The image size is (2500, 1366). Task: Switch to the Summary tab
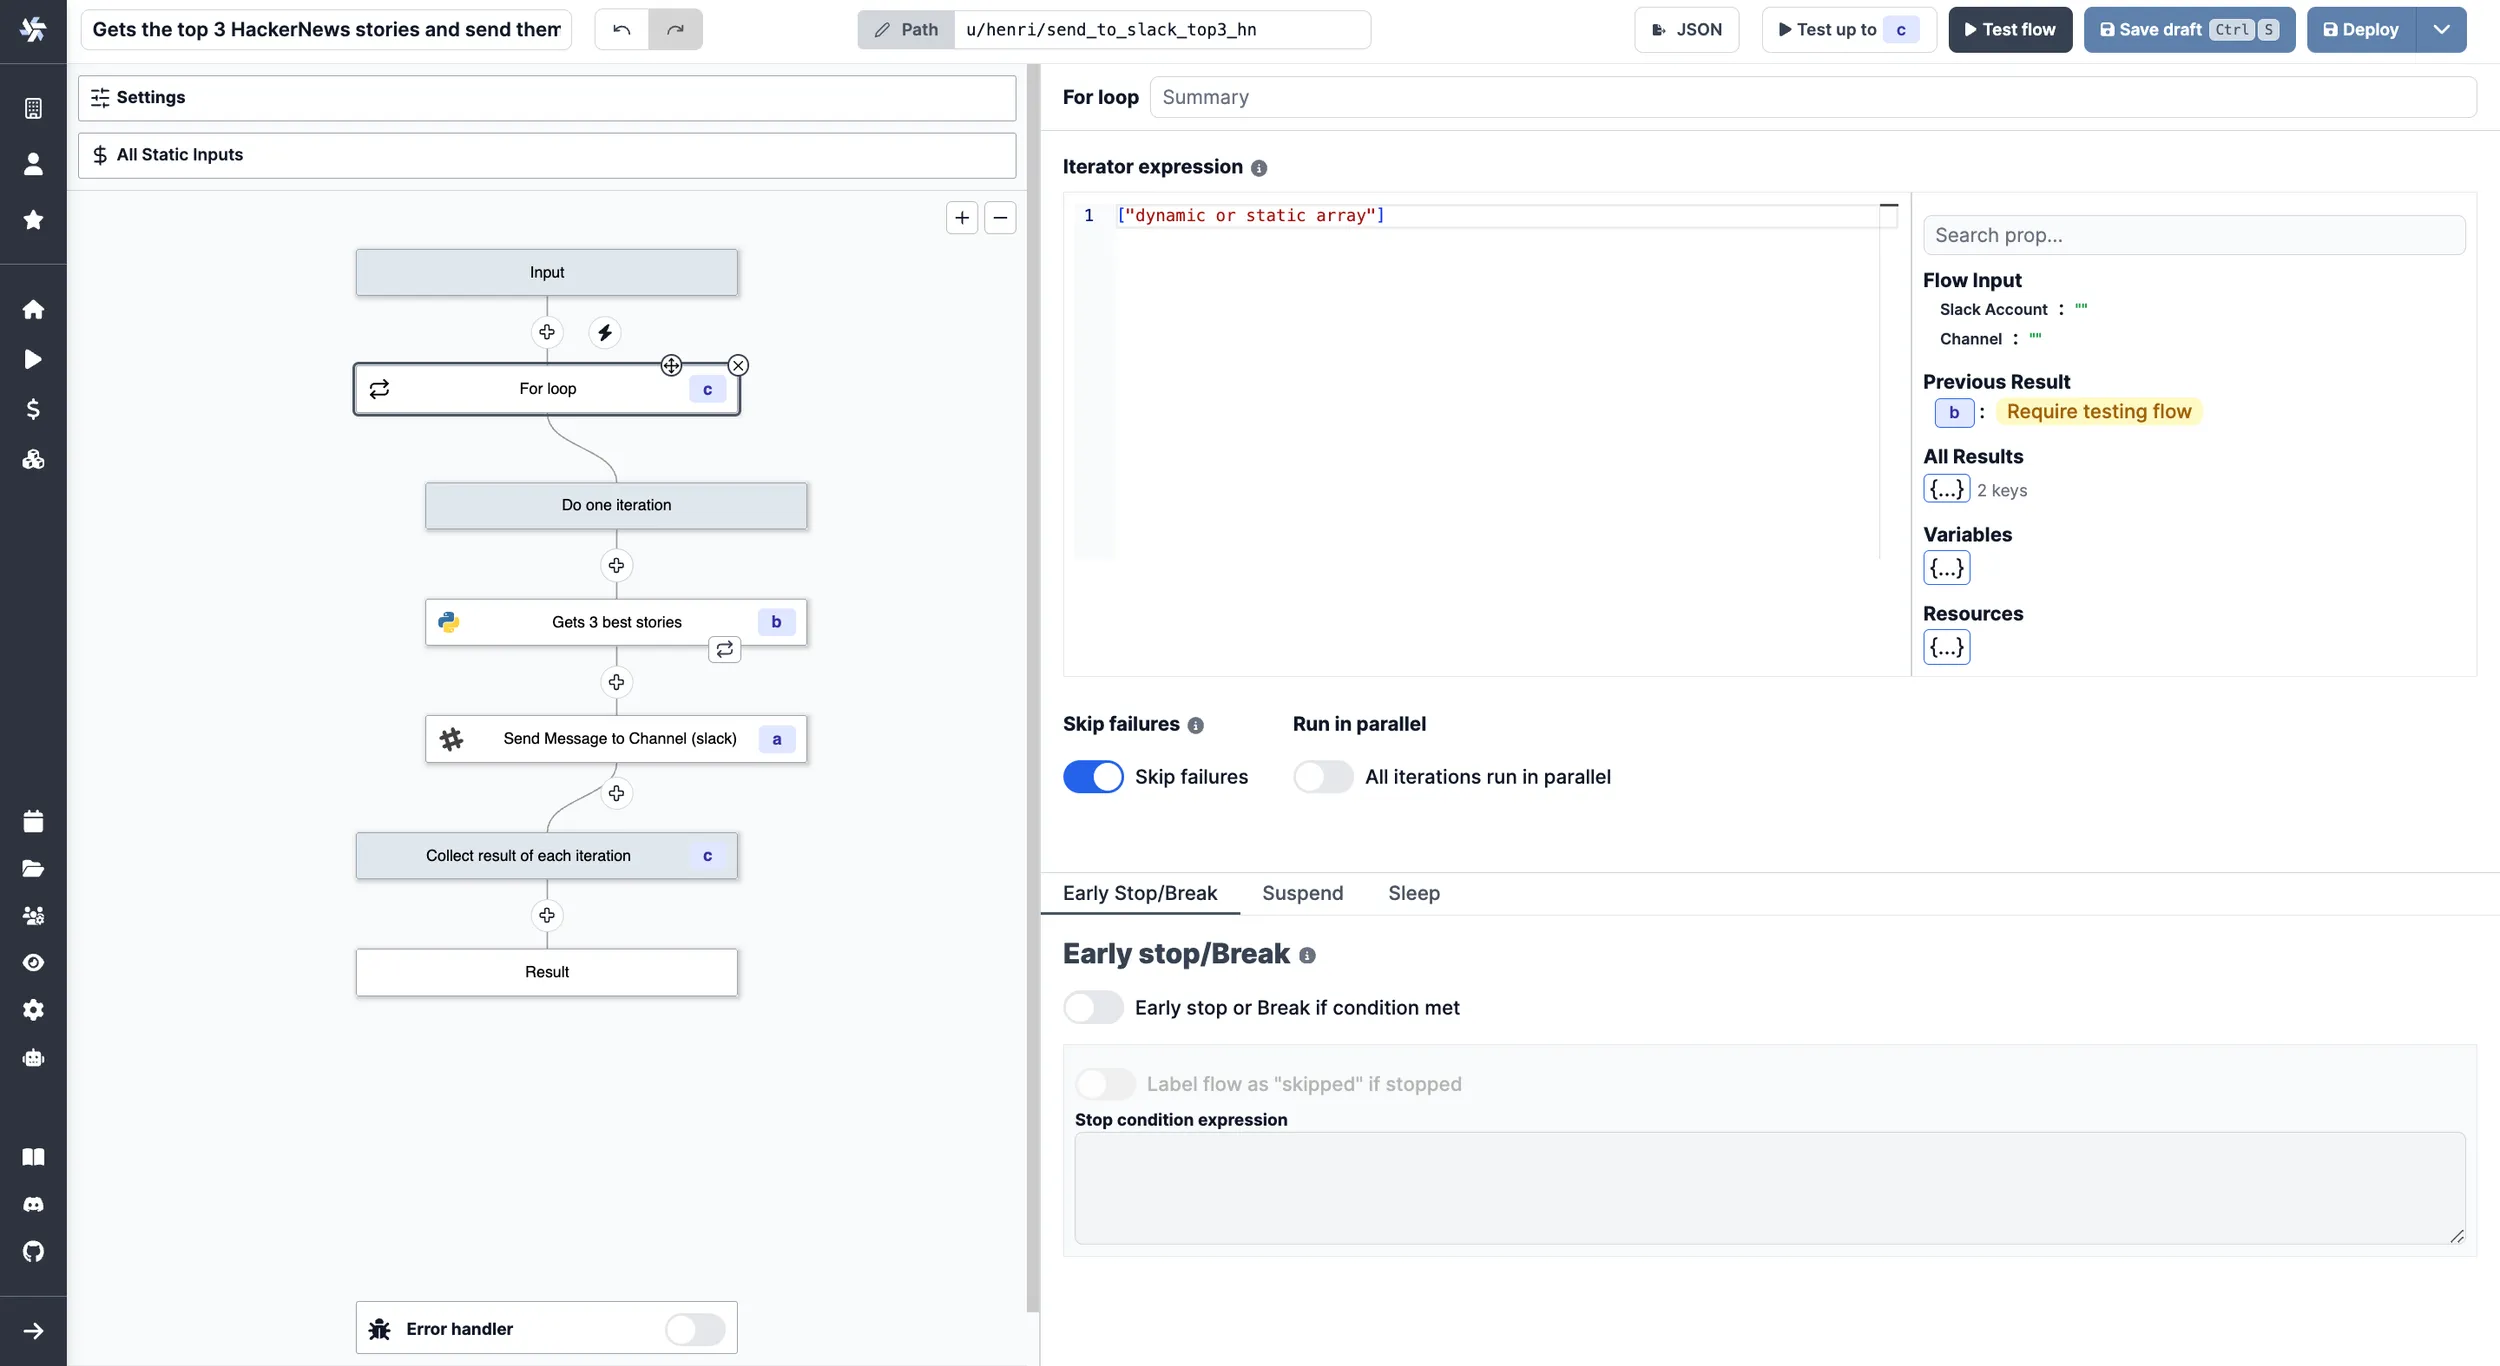tap(1205, 96)
